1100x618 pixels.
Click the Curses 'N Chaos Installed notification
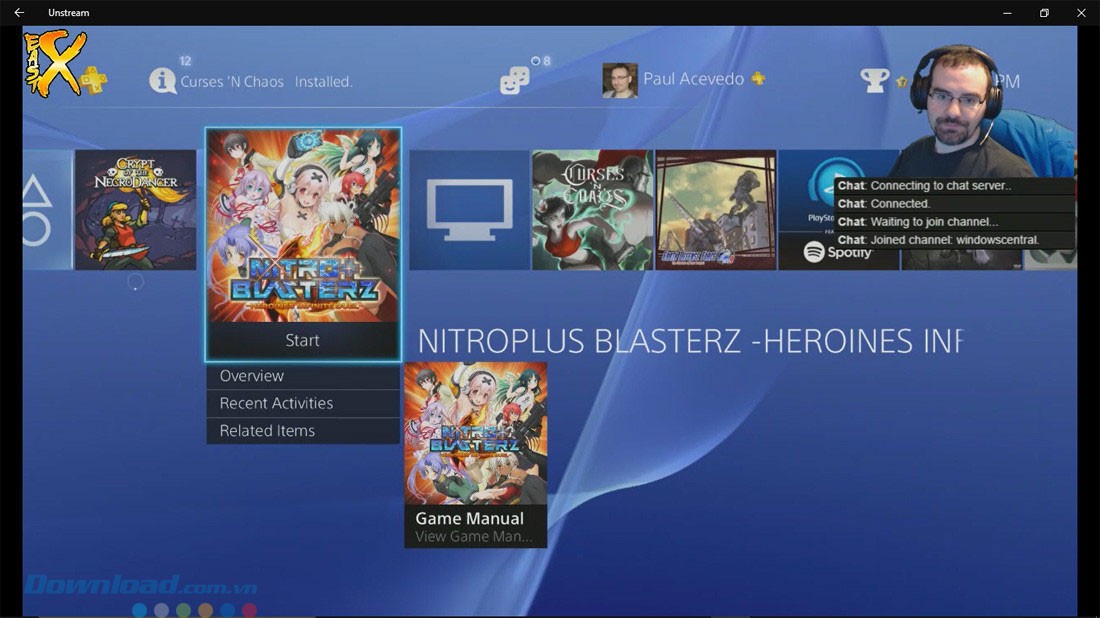tap(266, 82)
